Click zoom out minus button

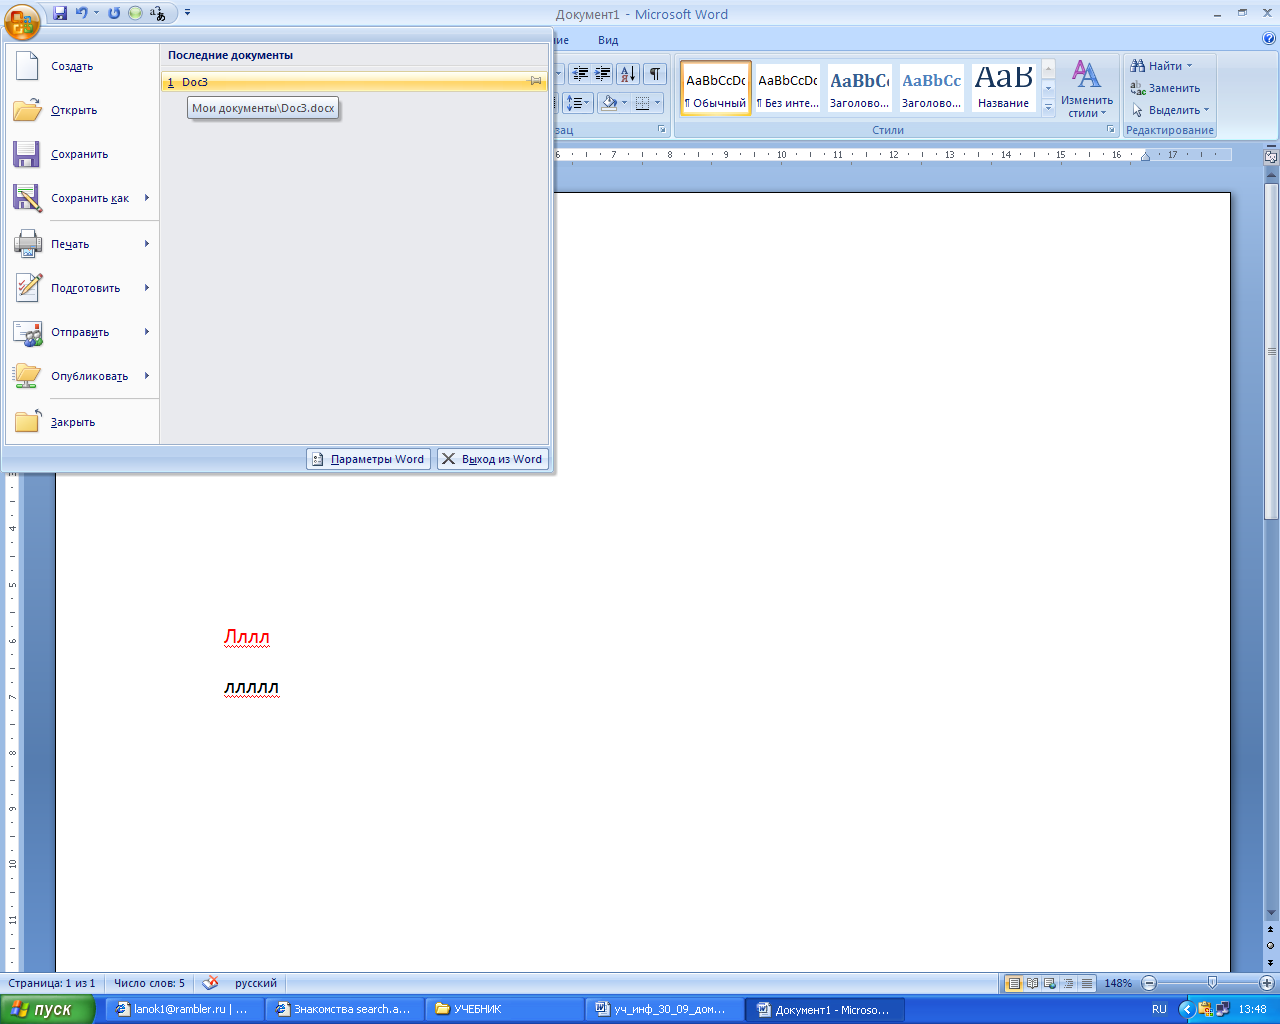tap(1148, 983)
